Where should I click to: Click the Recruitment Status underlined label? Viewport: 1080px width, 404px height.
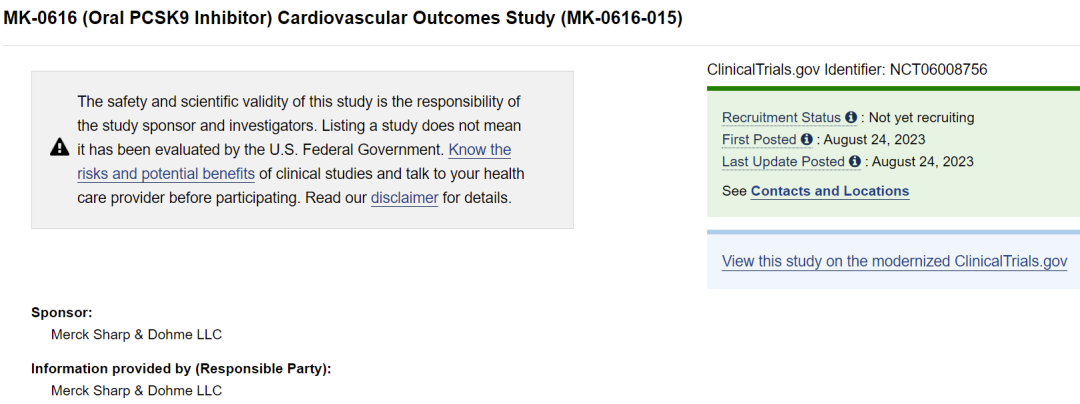pos(781,118)
